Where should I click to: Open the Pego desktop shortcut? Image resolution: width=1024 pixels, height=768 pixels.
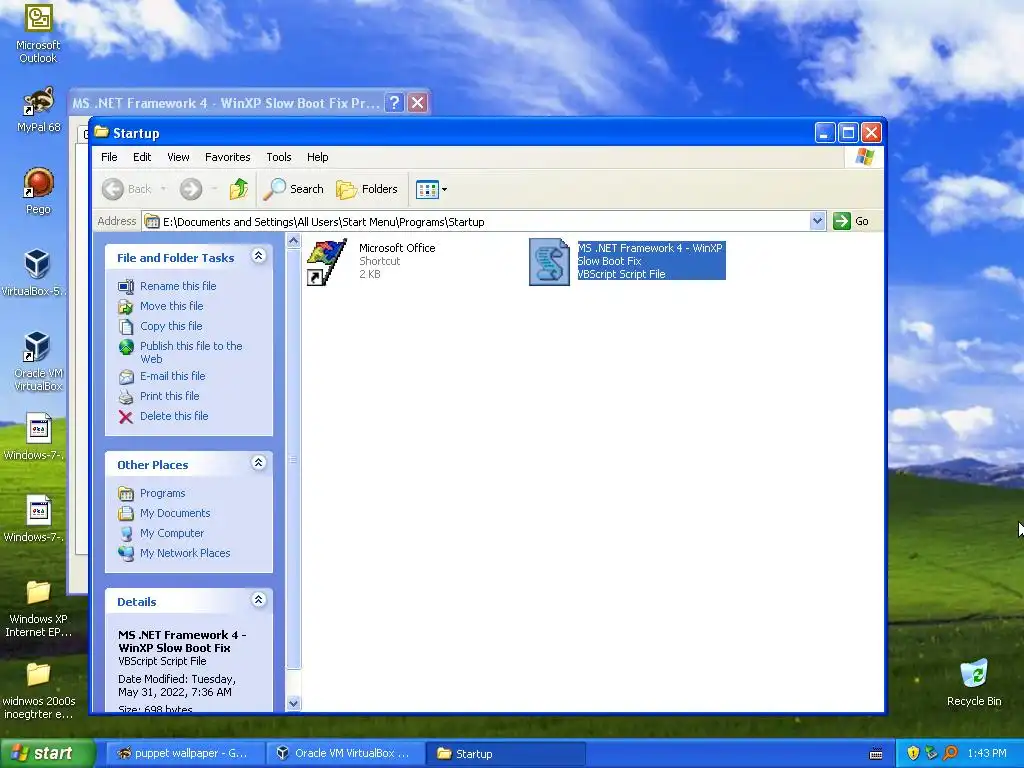pos(38,191)
